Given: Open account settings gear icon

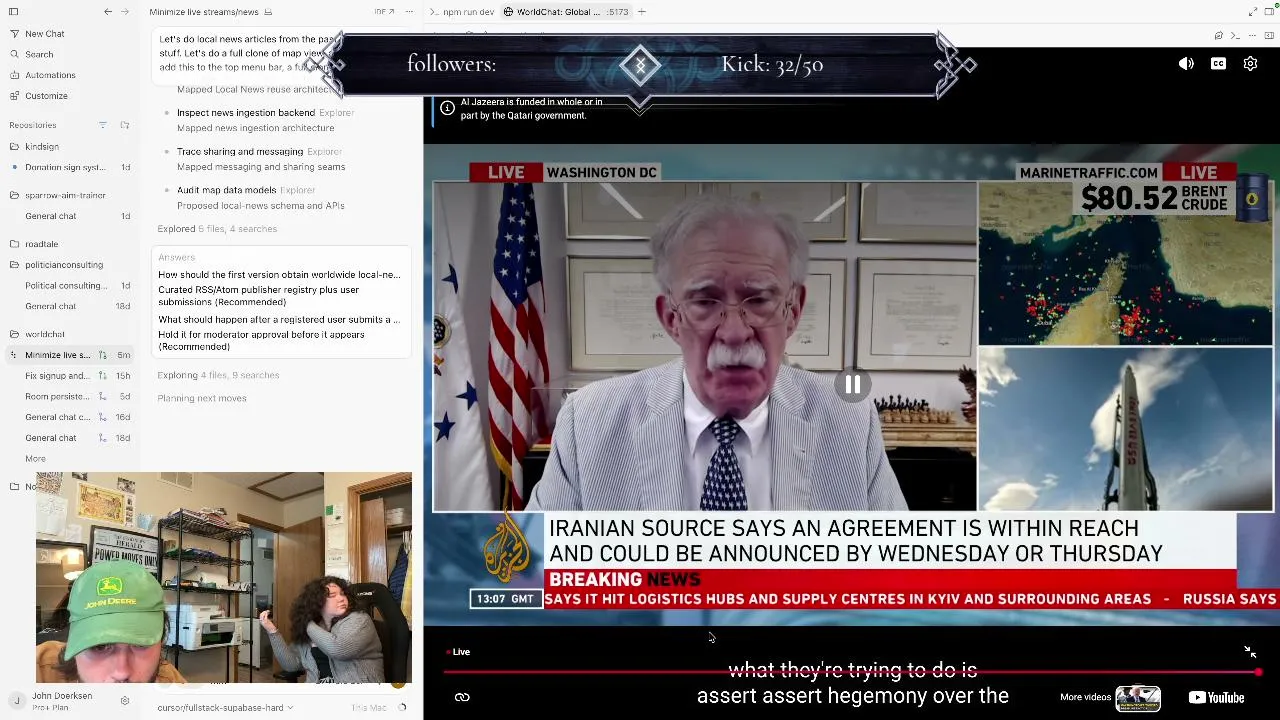Looking at the screenshot, I should coord(125,701).
